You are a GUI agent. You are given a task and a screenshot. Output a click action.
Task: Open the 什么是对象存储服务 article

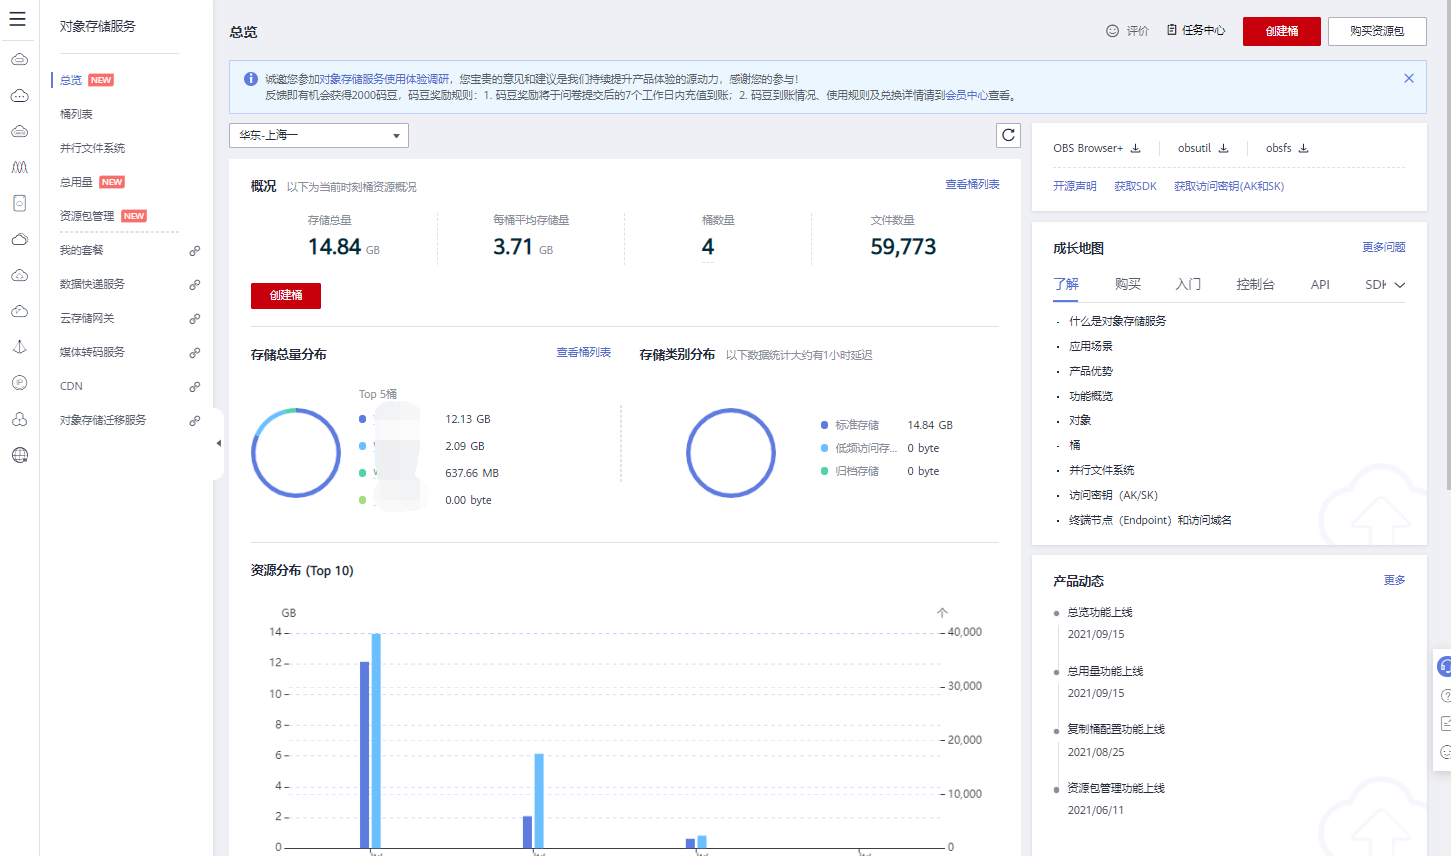pyautogui.click(x=1117, y=321)
